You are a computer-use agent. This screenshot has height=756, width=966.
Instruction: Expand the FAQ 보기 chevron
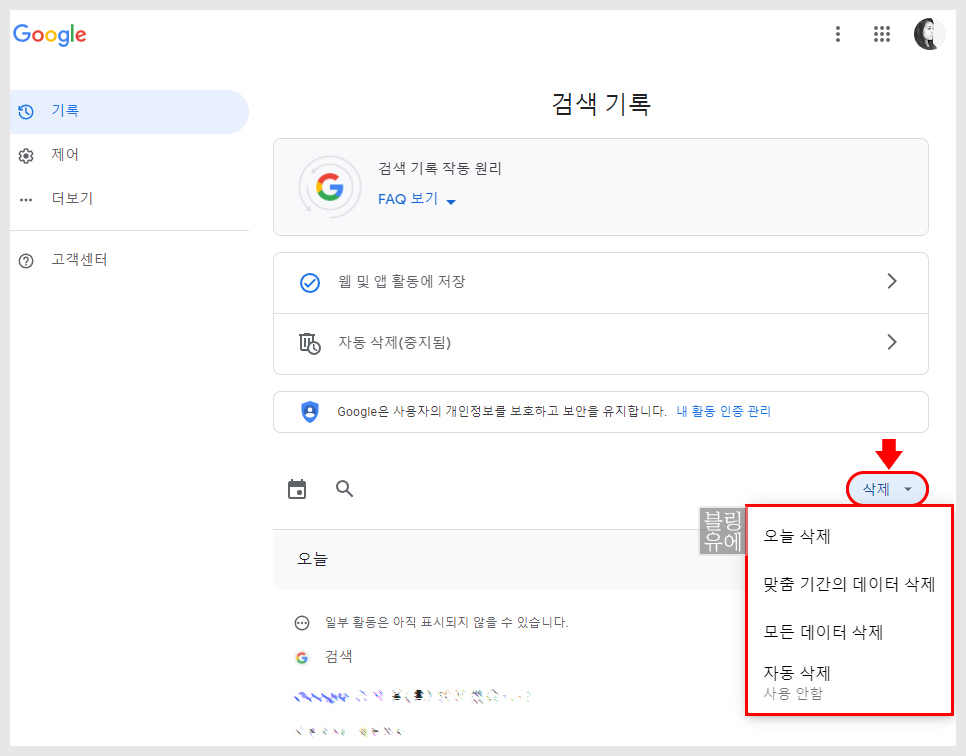pyautogui.click(x=449, y=199)
